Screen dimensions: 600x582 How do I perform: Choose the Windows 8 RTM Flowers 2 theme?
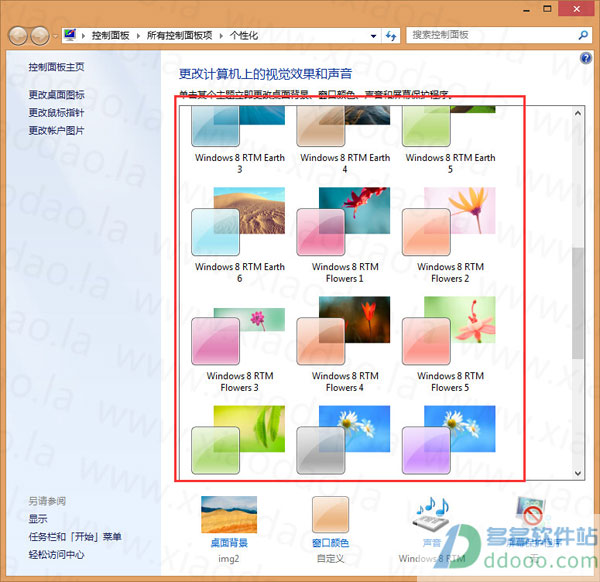pyautogui.click(x=450, y=235)
